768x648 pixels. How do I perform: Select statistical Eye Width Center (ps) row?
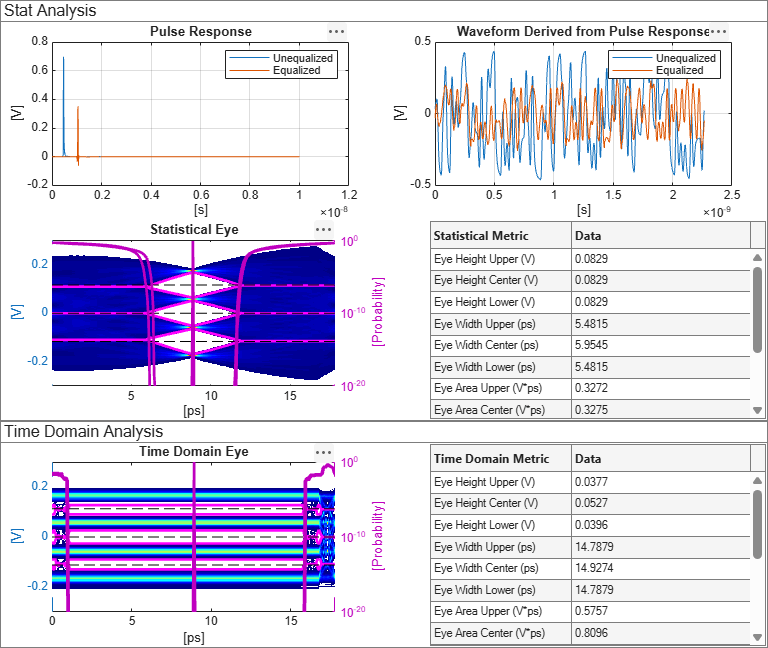click(x=590, y=345)
